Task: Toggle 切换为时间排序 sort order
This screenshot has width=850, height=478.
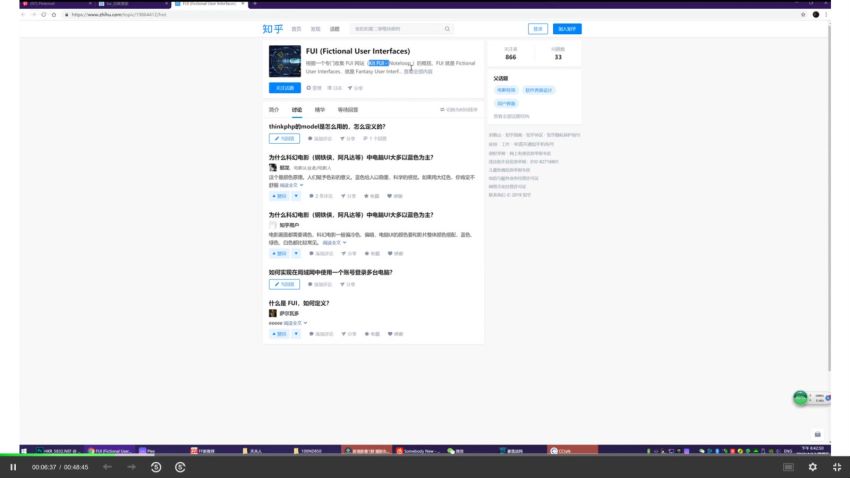Action: 459,109
